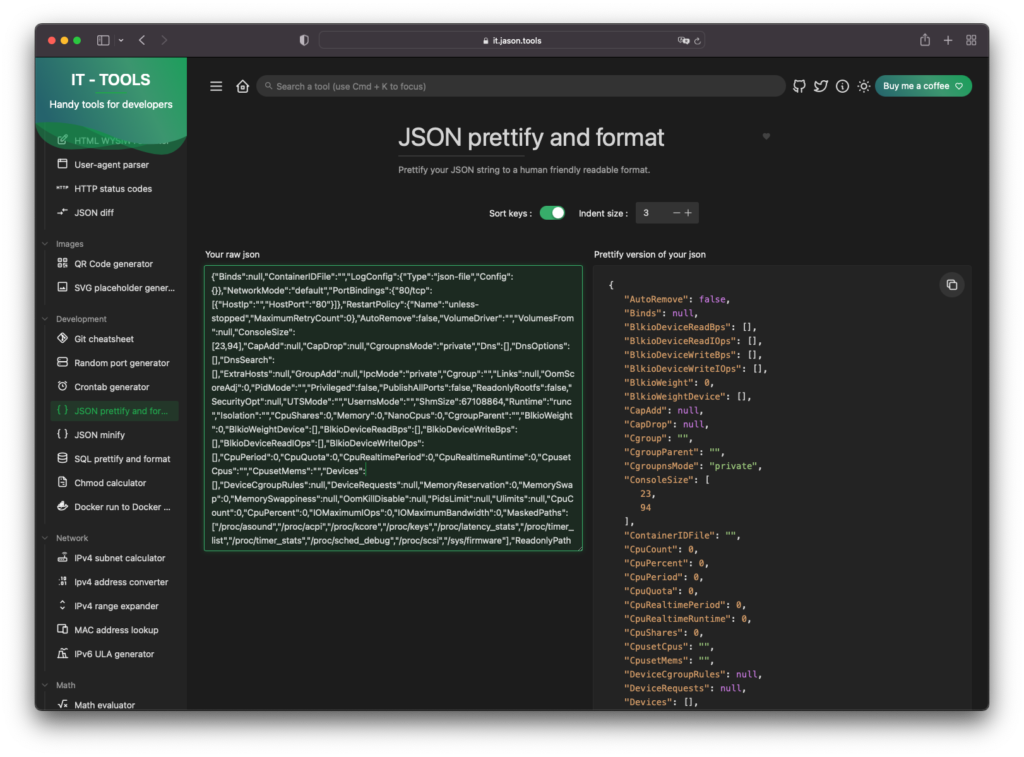Viewport: 1024px width, 757px height.
Task: Click the User-agent parser icon
Action: coord(62,164)
